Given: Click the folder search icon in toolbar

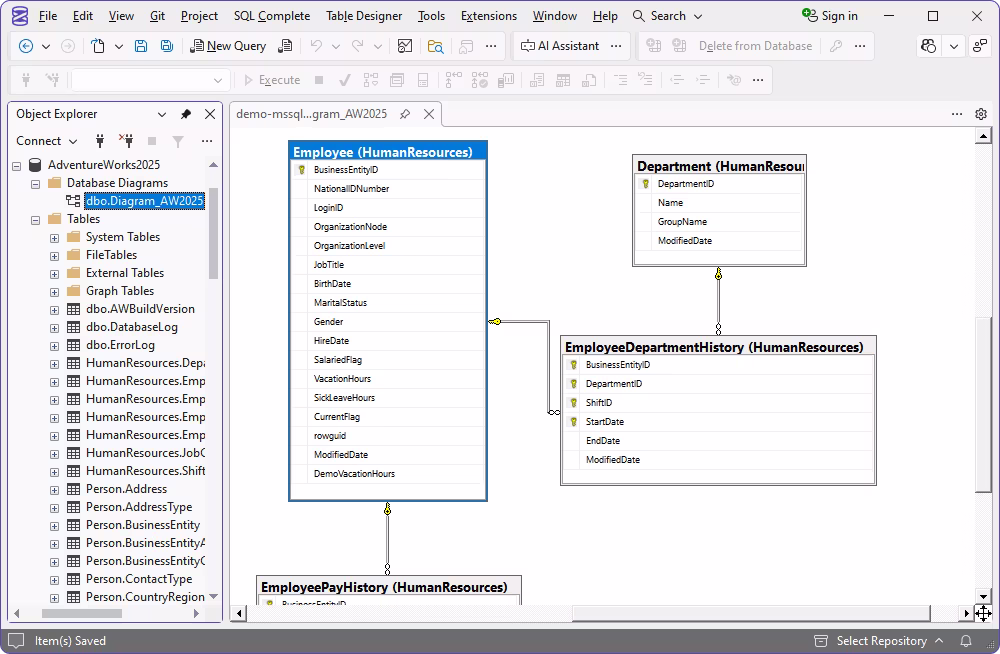Looking at the screenshot, I should point(436,46).
